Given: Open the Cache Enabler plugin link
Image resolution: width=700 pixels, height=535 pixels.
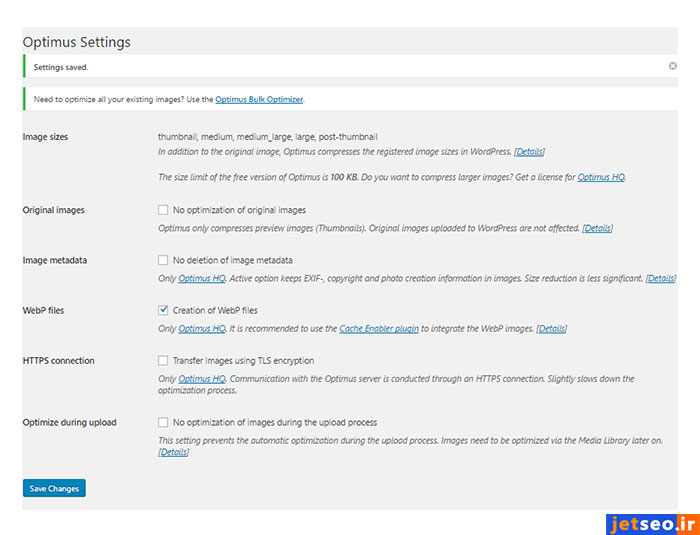Looking at the screenshot, I should 377,328.
